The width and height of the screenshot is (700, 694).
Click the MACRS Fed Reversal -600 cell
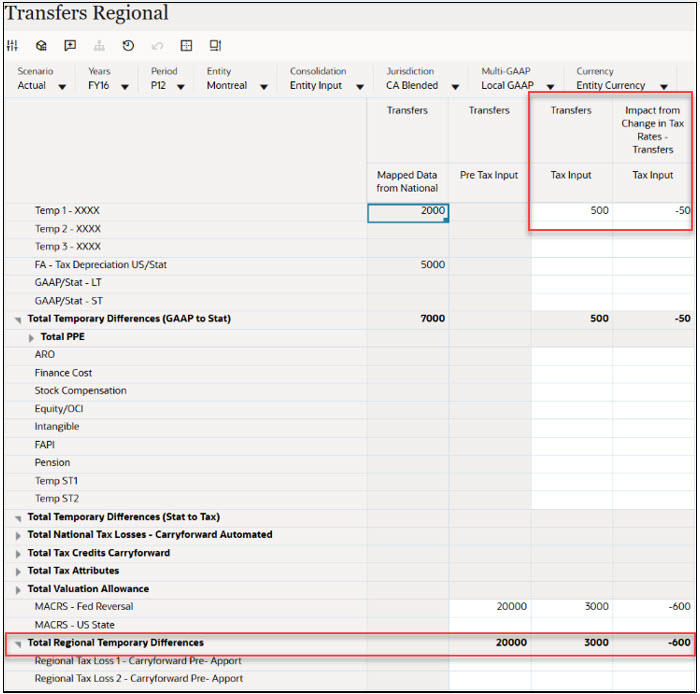653,607
